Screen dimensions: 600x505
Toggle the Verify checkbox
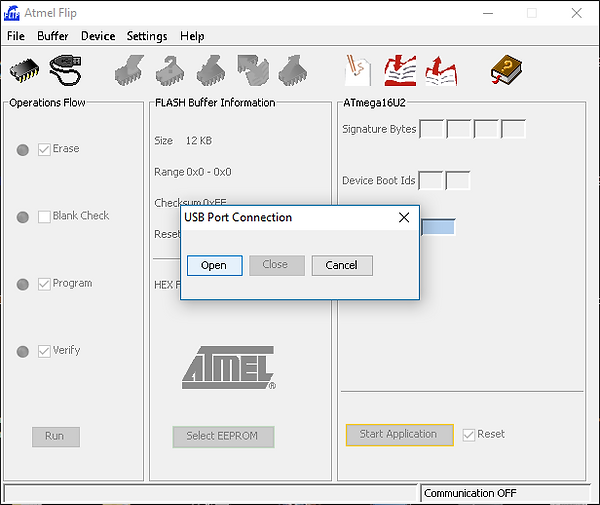44,351
